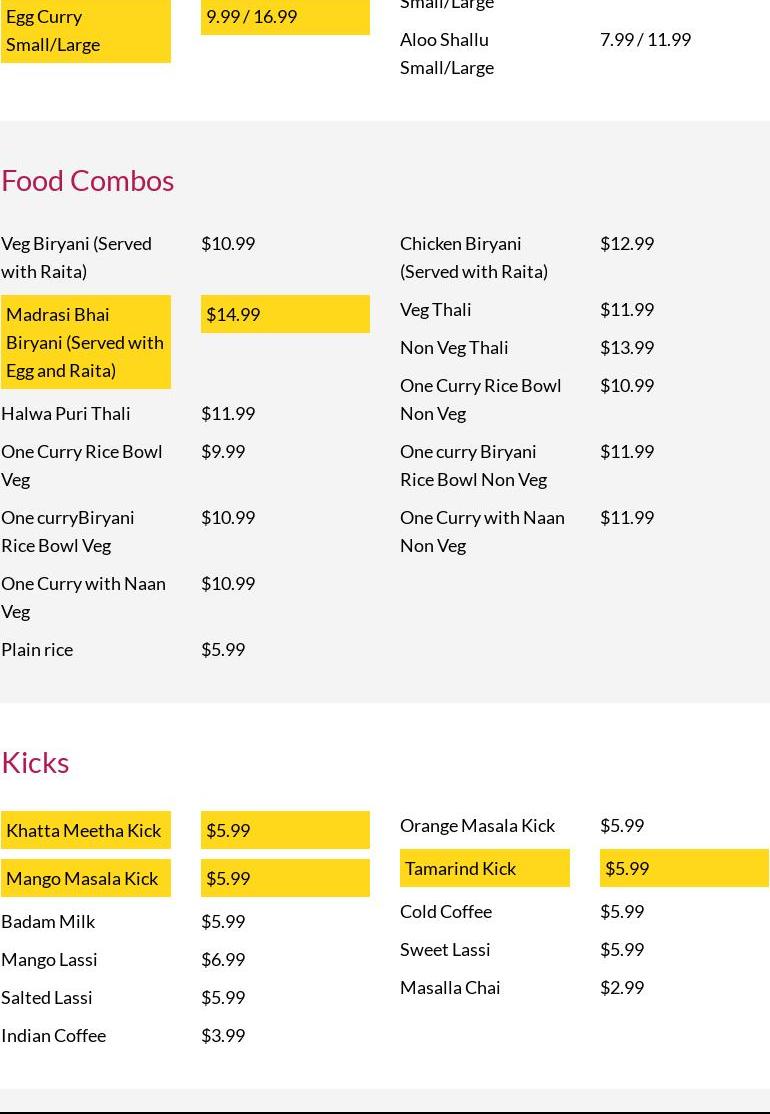Select the Khatta Meetha Kick item
The width and height of the screenshot is (770, 1114).
click(x=85, y=830)
